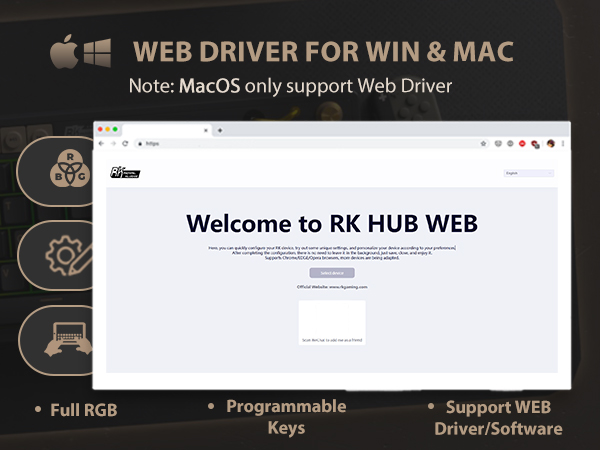Open the dark red extension icon with badge
This screenshot has height=450, width=600.
[x=535, y=144]
